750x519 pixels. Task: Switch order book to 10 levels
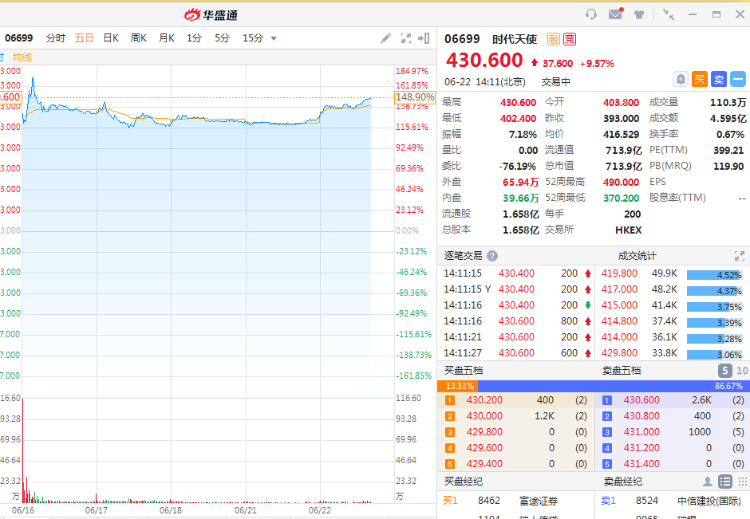pos(742,370)
